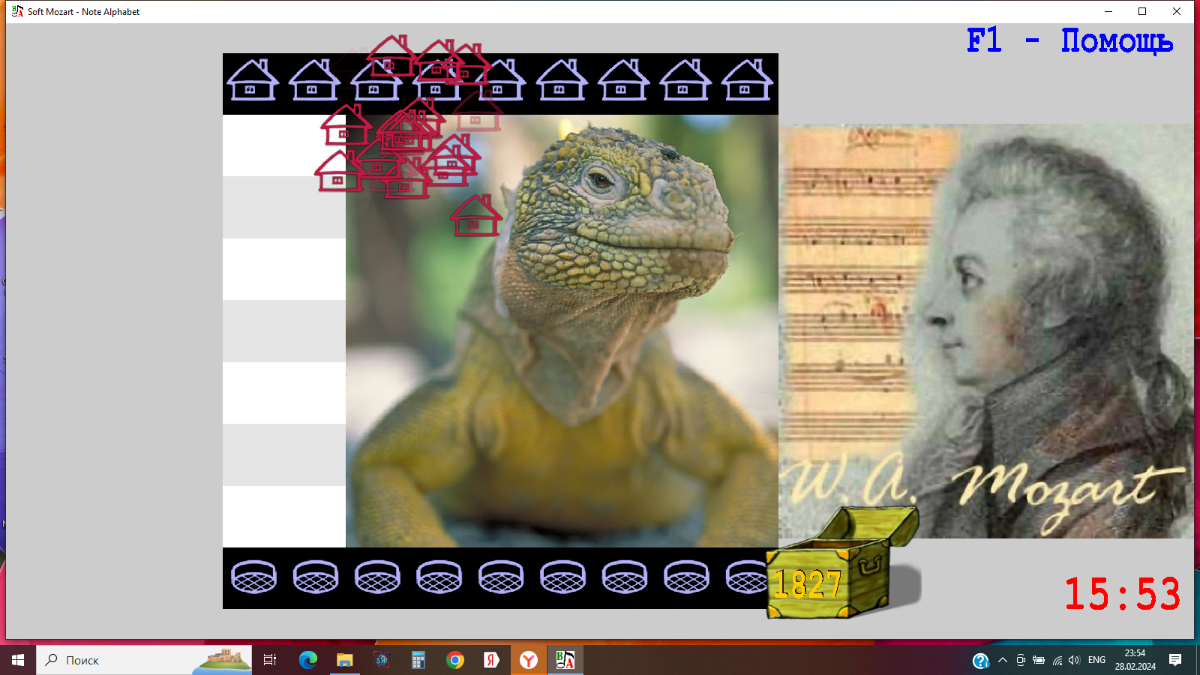Click the seventh net basket from the left
The image size is (1200, 675).
tap(626, 577)
